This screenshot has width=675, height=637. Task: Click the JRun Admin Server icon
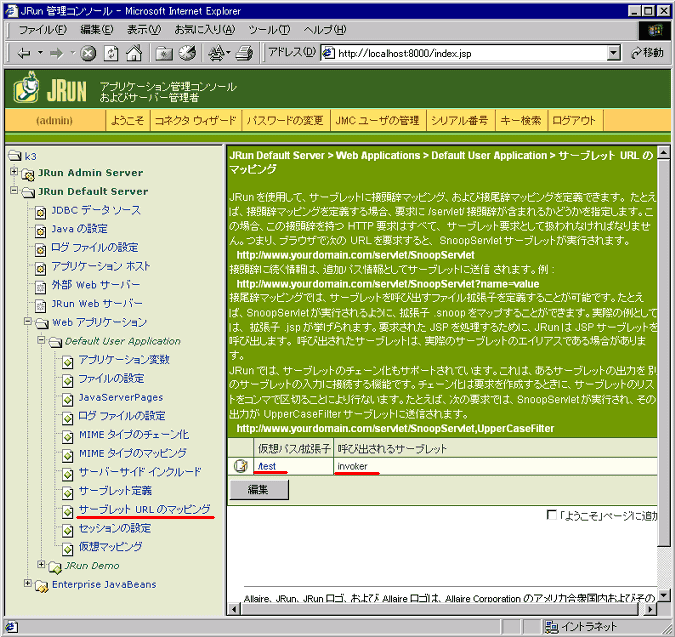[28, 174]
